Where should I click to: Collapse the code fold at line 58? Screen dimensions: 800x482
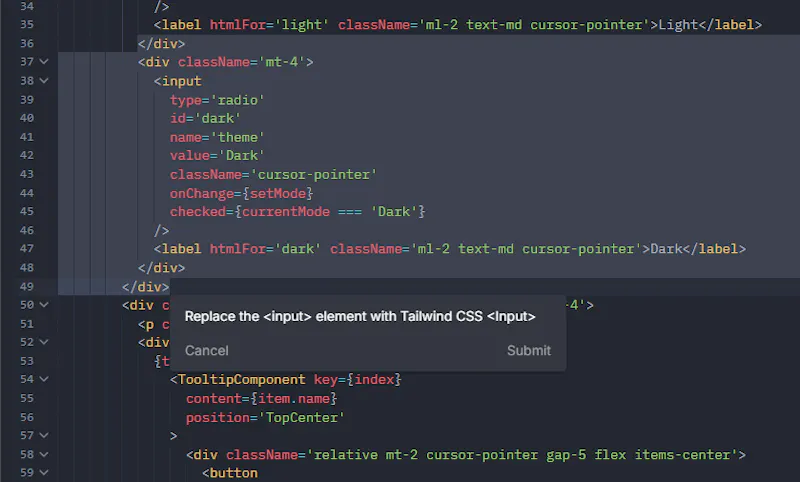tap(44, 454)
